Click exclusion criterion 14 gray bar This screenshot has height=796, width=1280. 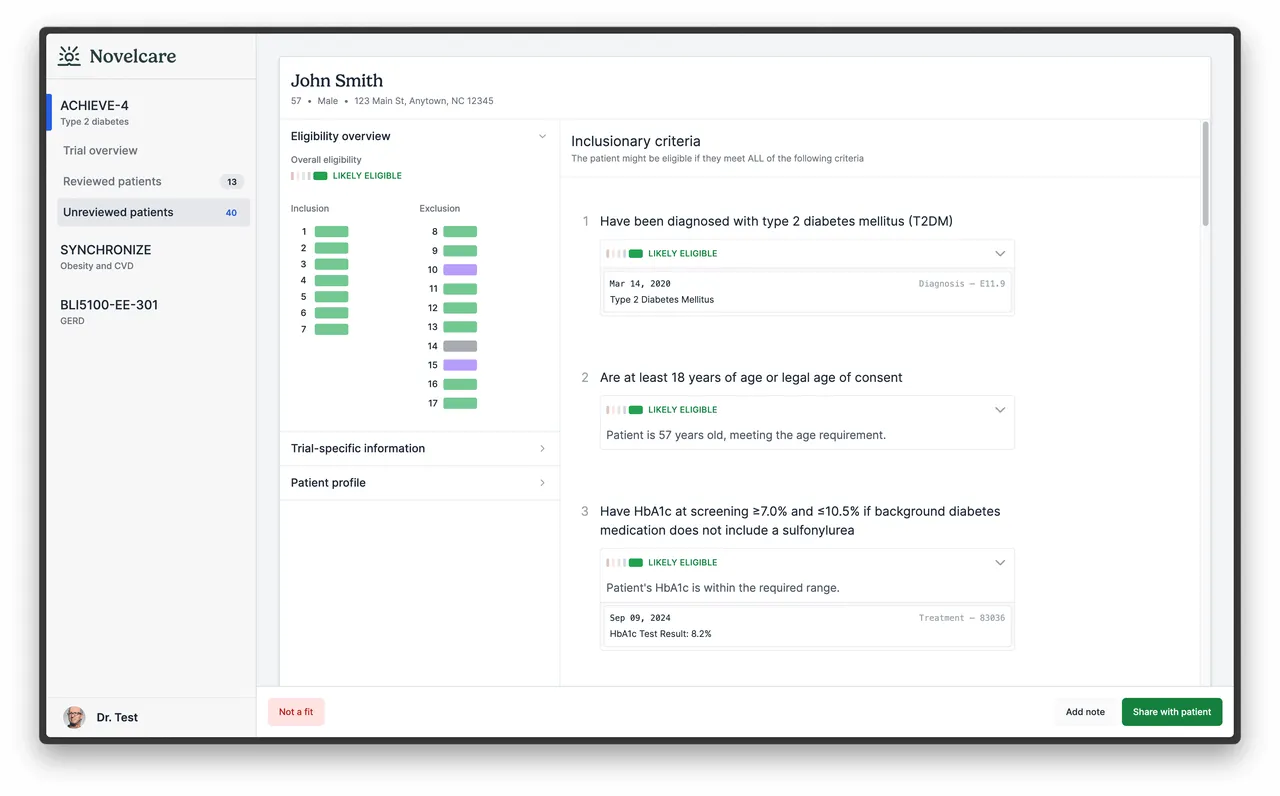(460, 346)
